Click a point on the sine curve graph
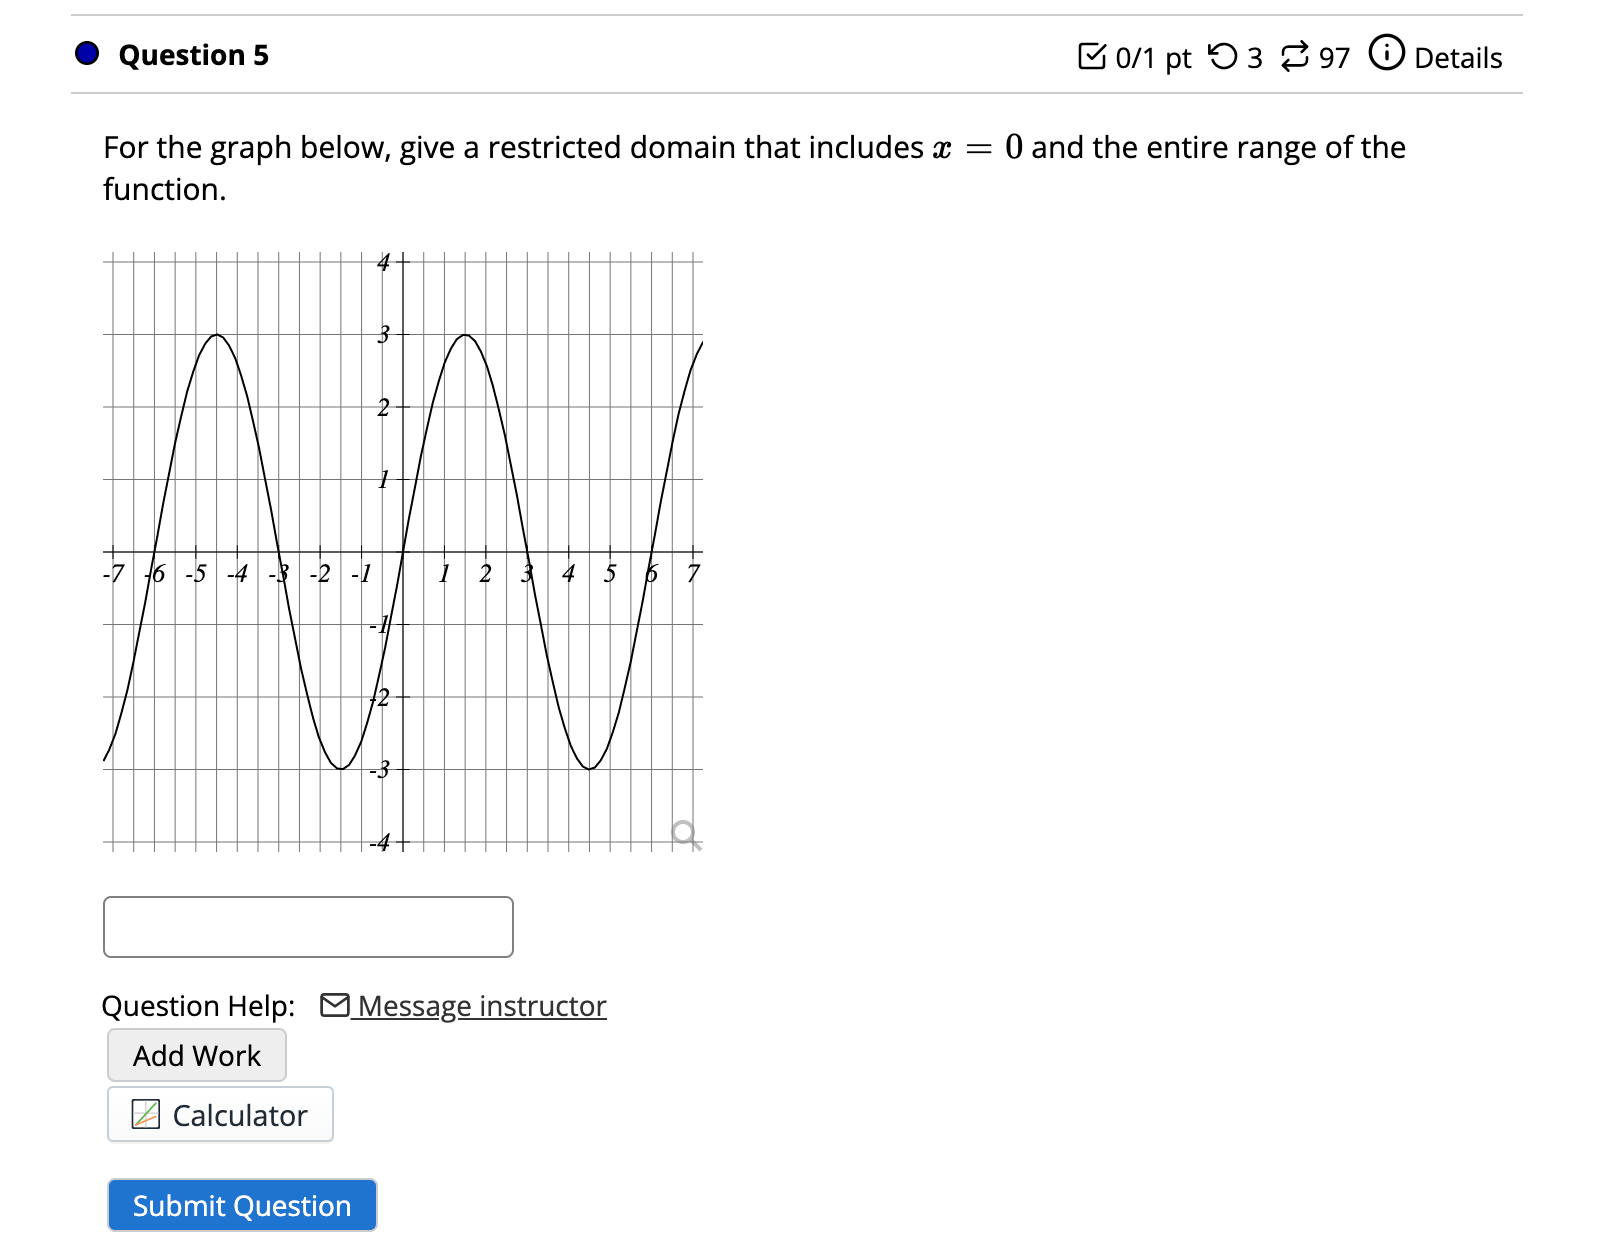Screen dimensions: 1598x1248 pos(465,336)
